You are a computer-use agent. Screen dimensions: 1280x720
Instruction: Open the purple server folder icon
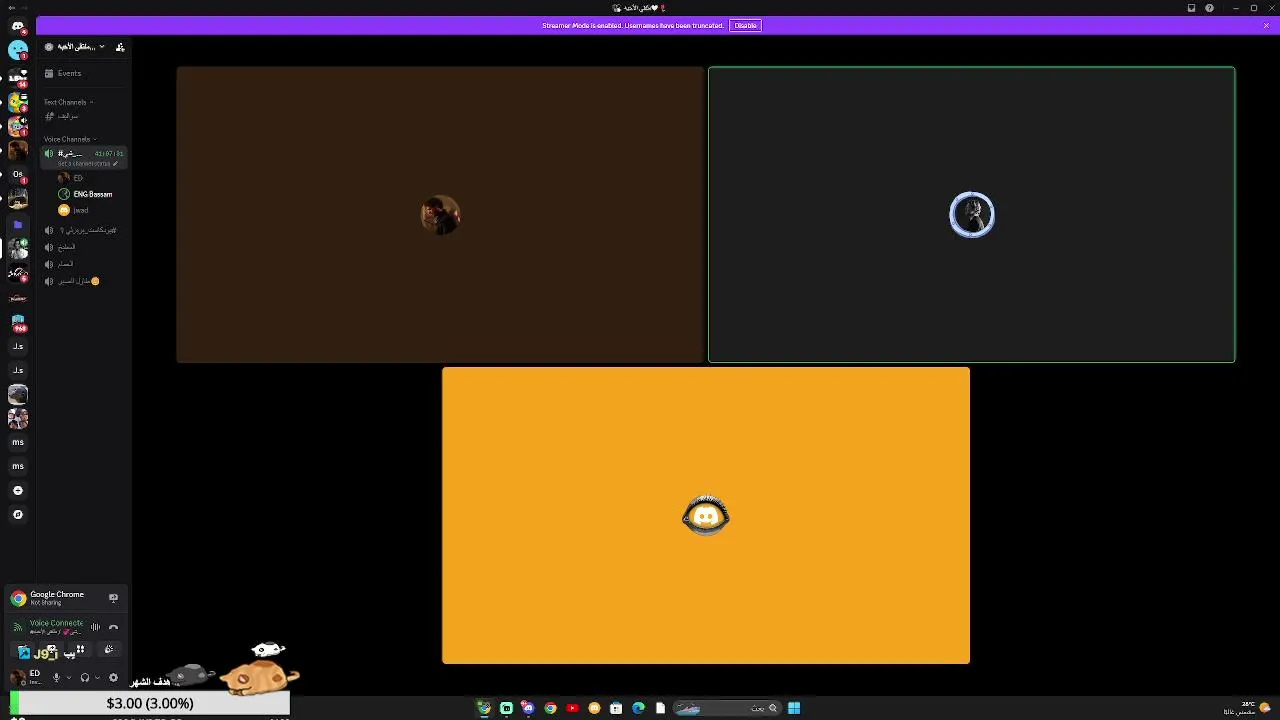click(18, 225)
